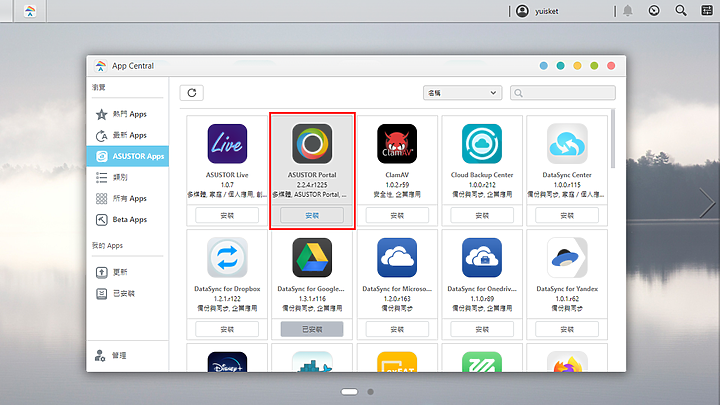
Task: Open the exFAT app icon
Action: 397,362
